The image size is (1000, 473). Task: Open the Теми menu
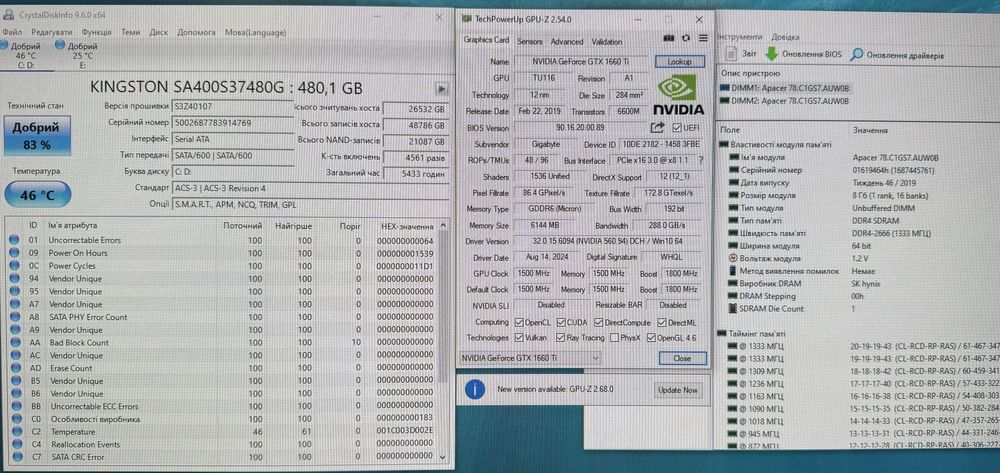(131, 32)
